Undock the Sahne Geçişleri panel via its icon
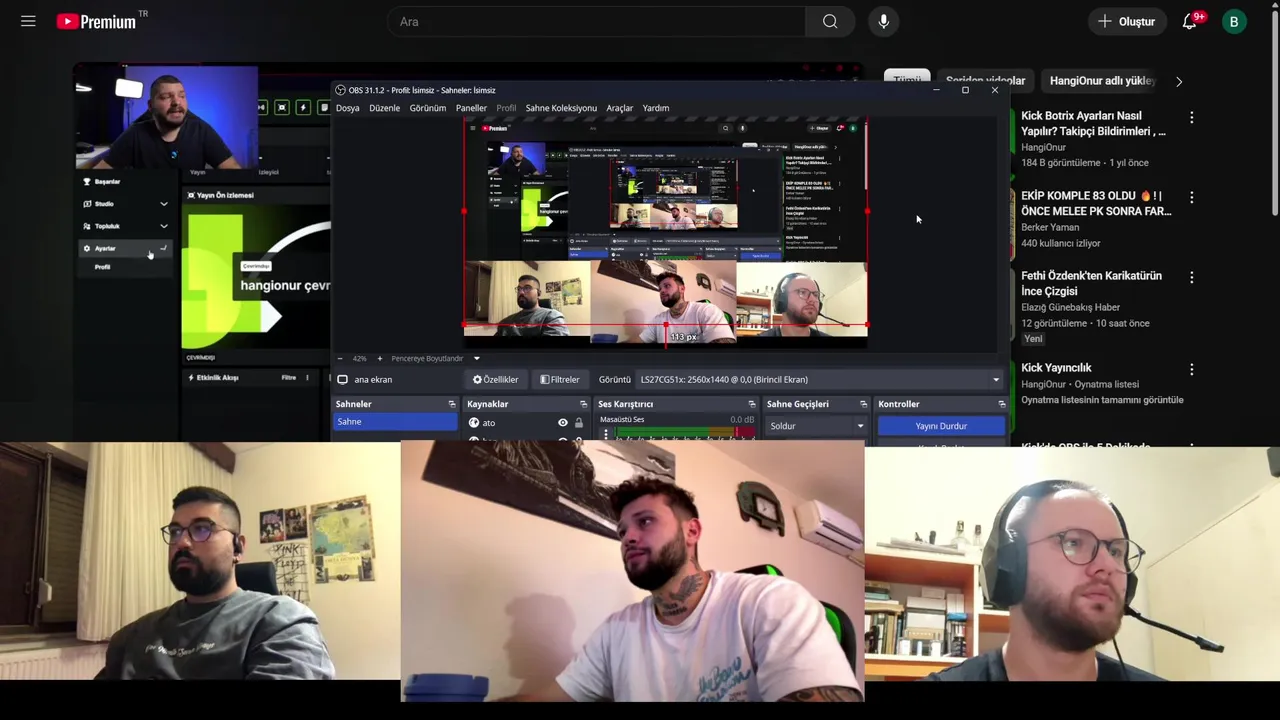Screen dimensions: 1280x720 click(x=863, y=404)
